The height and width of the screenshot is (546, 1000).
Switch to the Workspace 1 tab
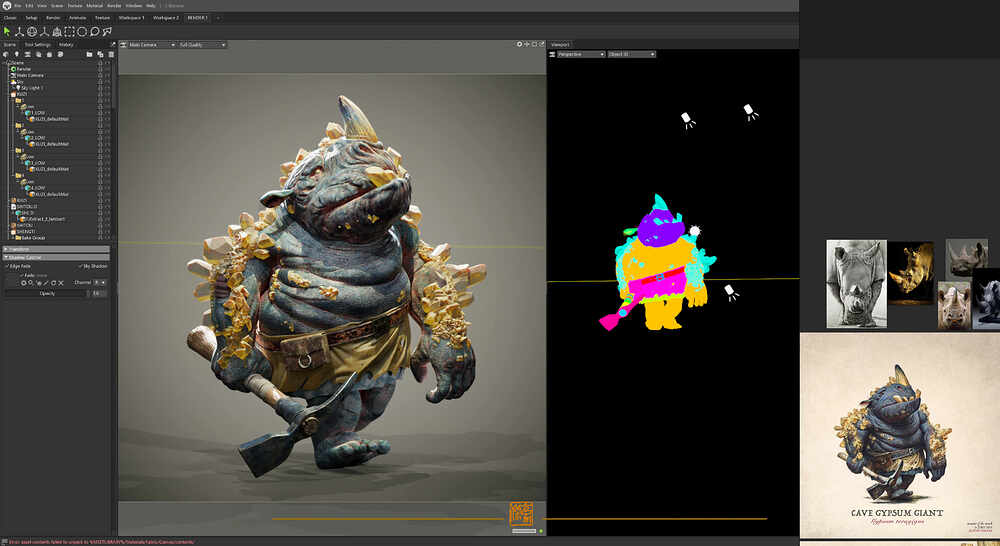click(131, 18)
